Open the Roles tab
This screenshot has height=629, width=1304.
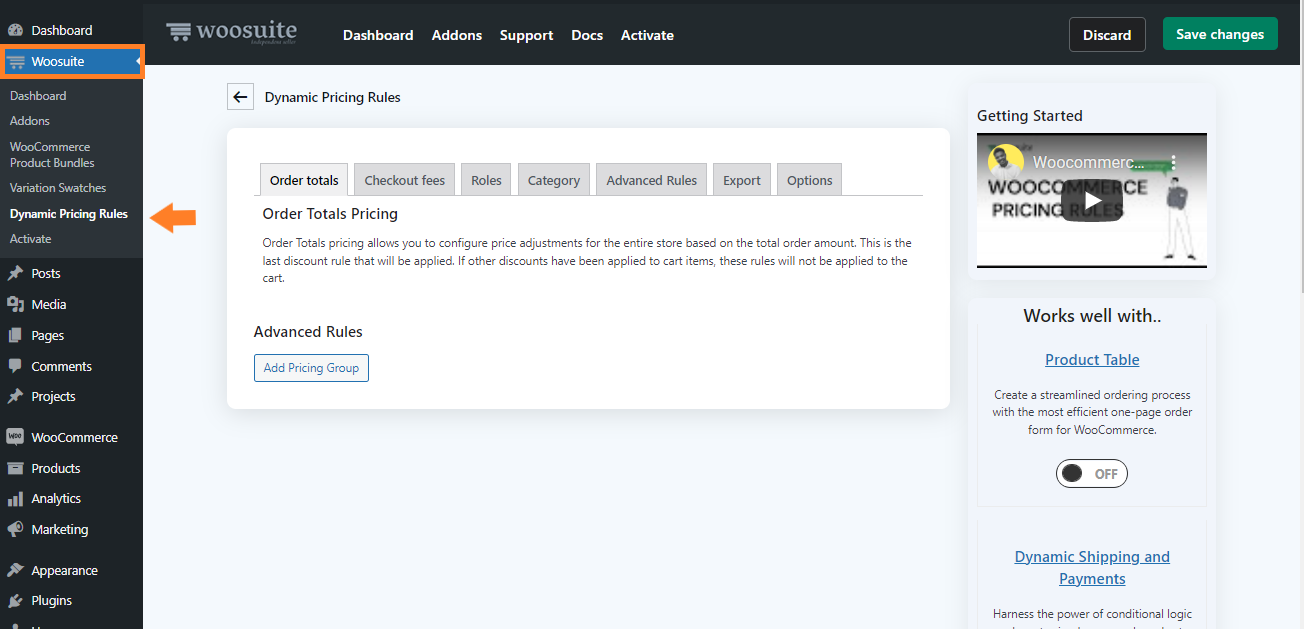pyautogui.click(x=486, y=180)
